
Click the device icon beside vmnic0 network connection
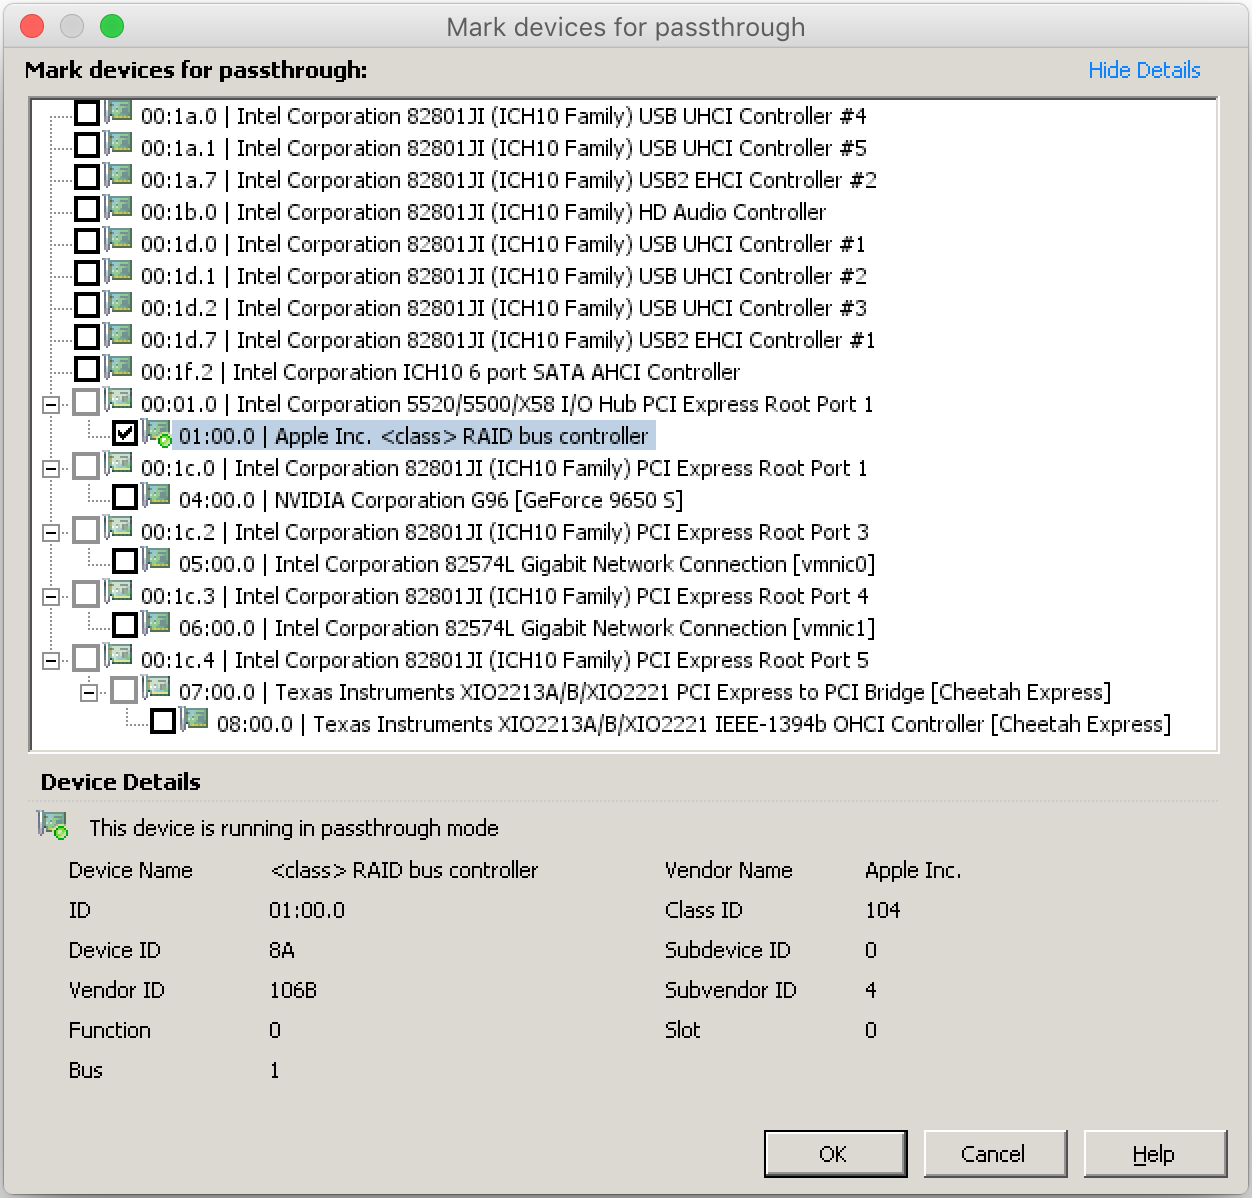155,560
